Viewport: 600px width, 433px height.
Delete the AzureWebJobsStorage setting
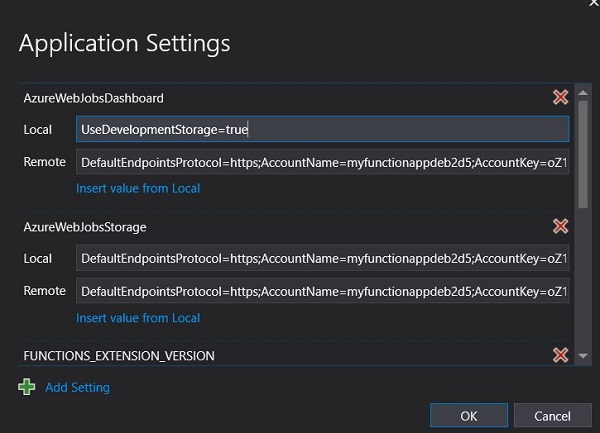click(x=560, y=227)
